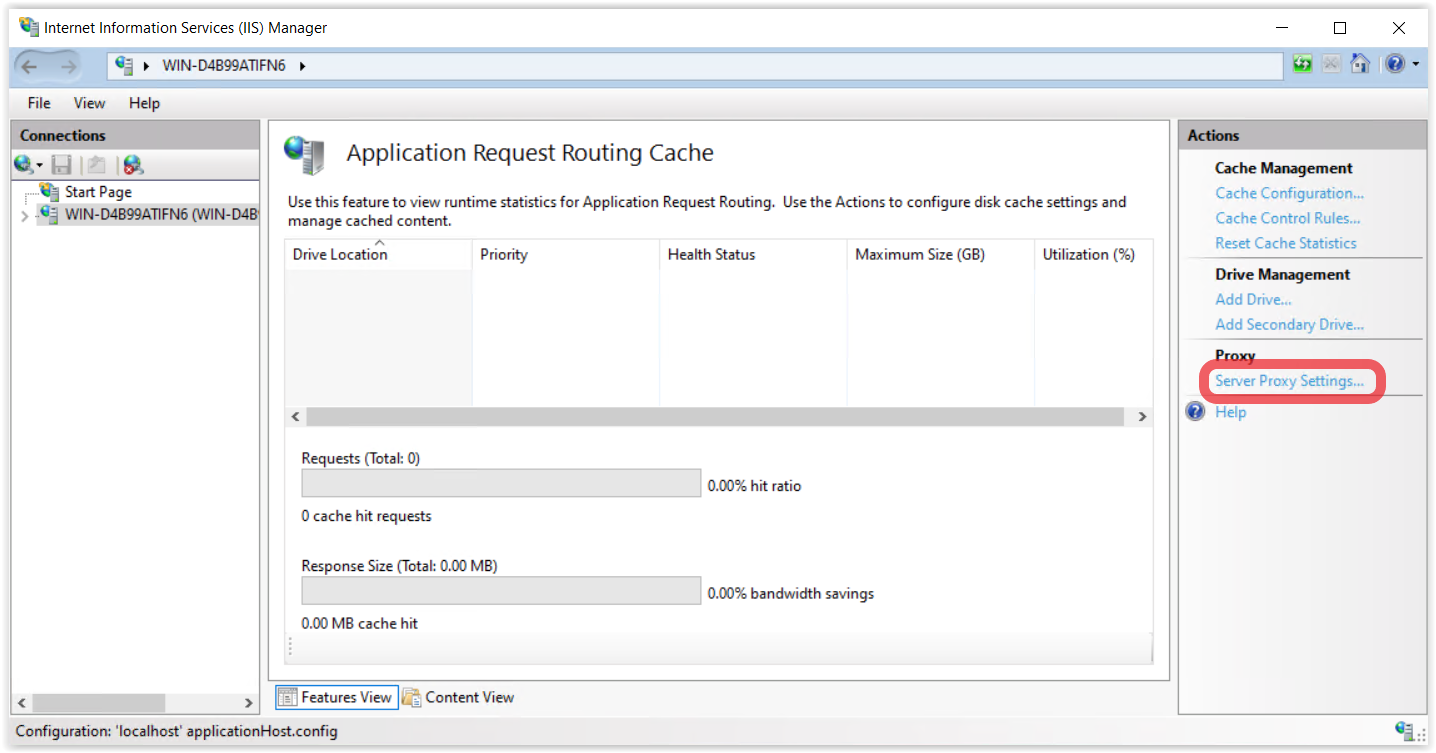This screenshot has height=753, width=1436.
Task: Click the Home icon in address bar
Action: point(1360,64)
